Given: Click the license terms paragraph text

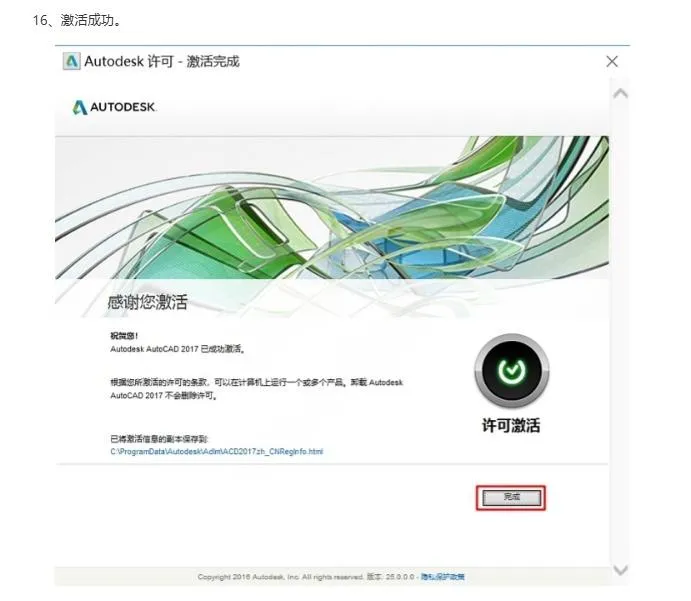Looking at the screenshot, I should point(256,389).
